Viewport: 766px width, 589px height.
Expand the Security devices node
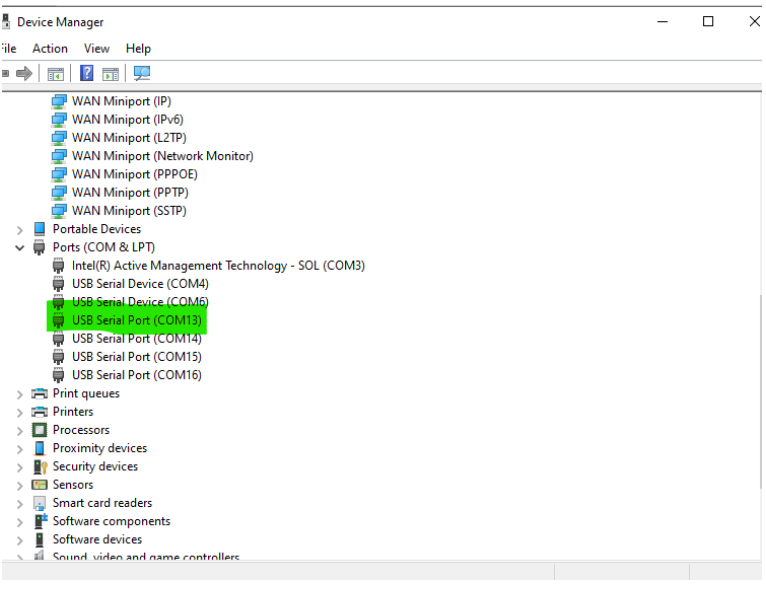[x=20, y=467]
